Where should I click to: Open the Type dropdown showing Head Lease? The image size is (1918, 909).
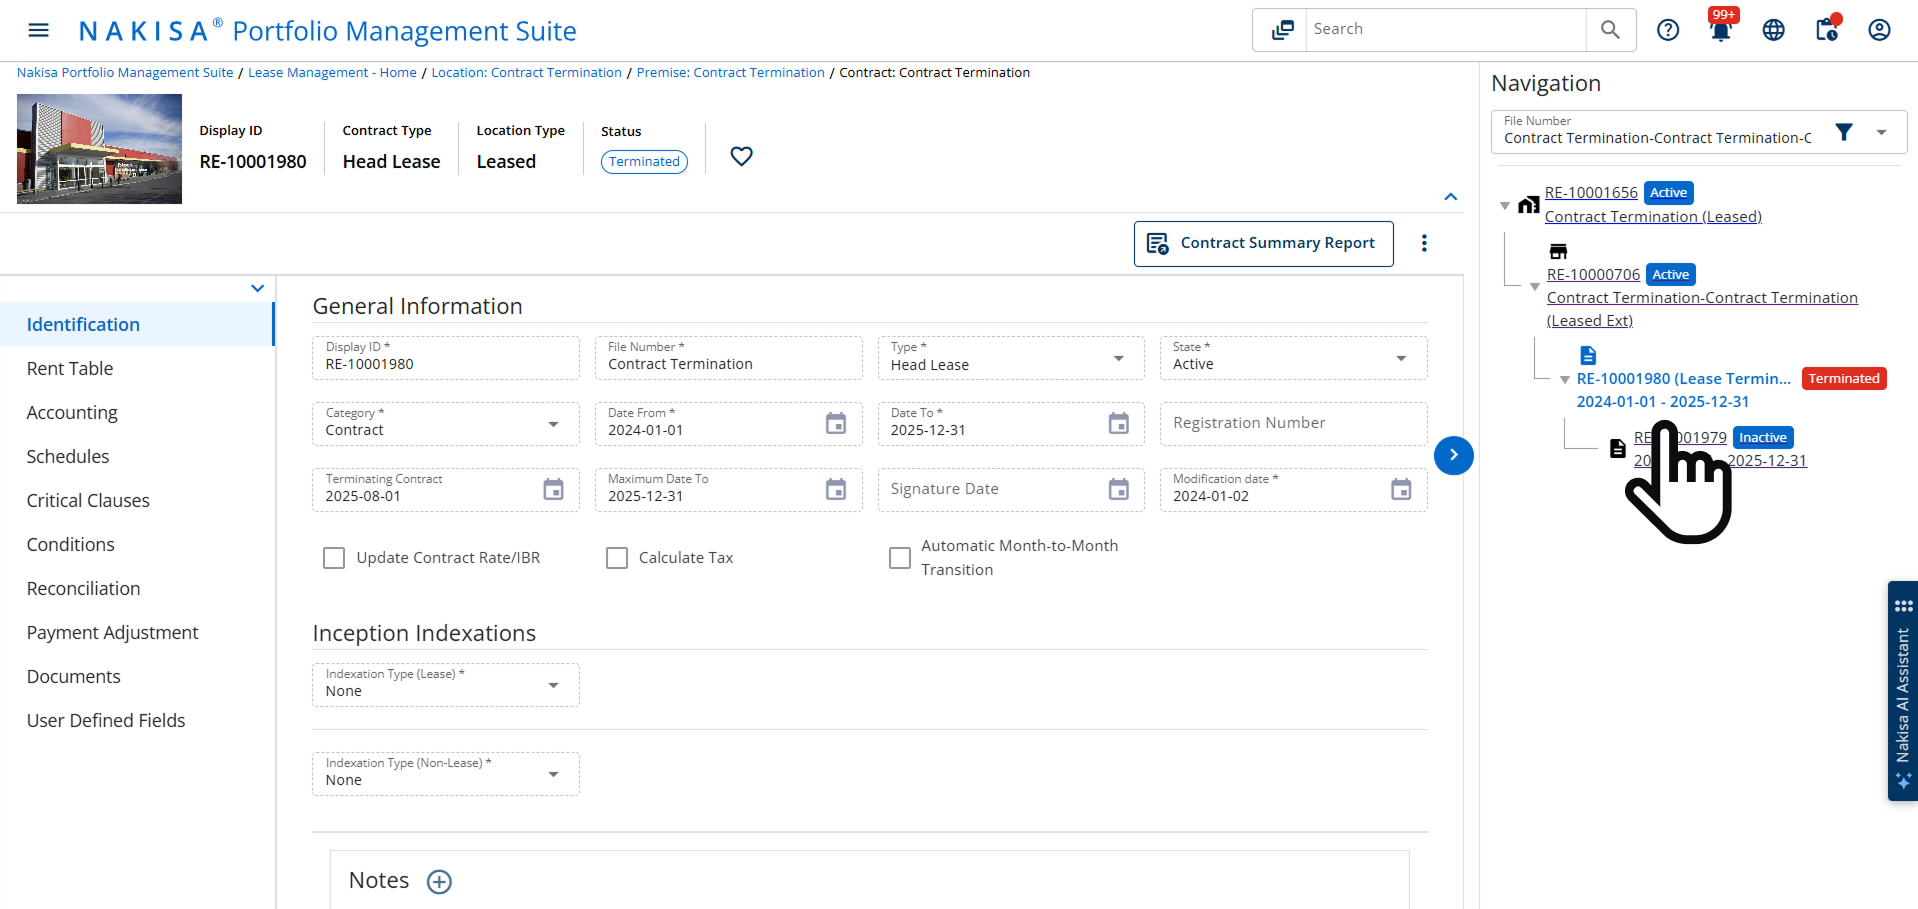point(1010,358)
